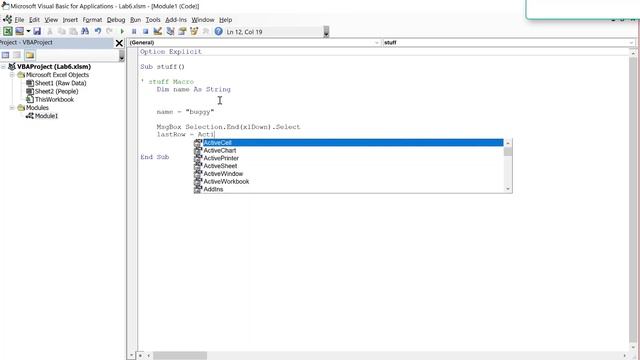Image resolution: width=640 pixels, height=360 pixels.
Task: Open the Add-Ins menu
Action: [x=176, y=20]
